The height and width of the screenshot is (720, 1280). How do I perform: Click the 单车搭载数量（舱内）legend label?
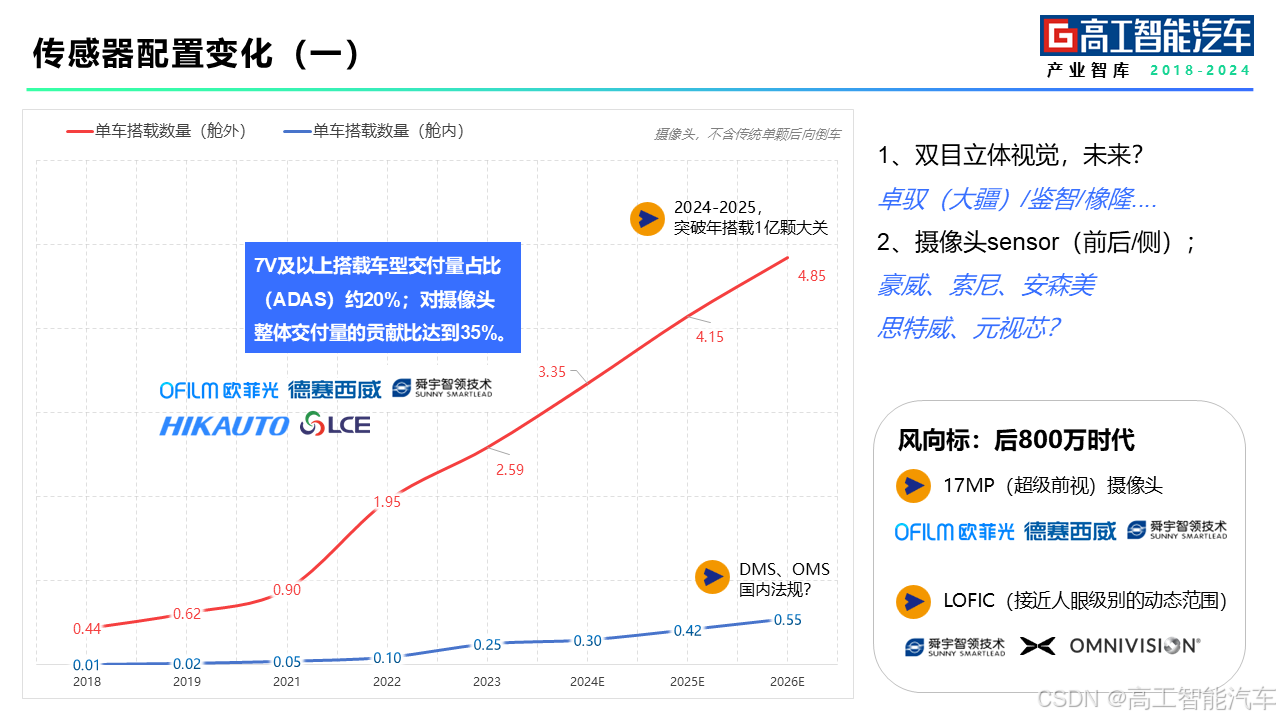[389, 131]
